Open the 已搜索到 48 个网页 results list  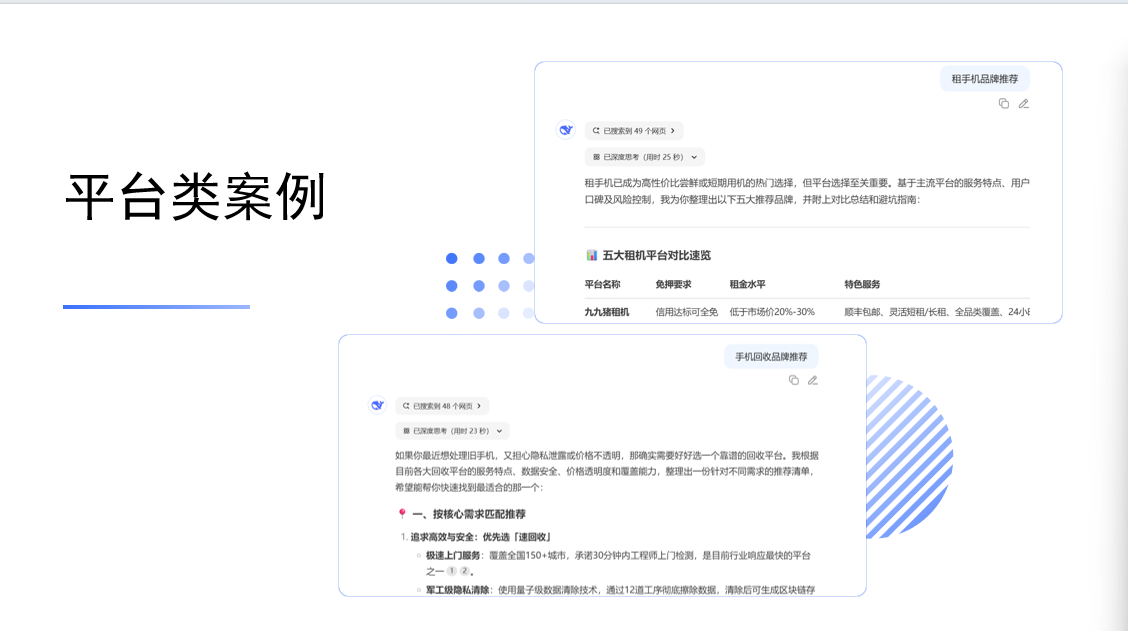(442, 406)
